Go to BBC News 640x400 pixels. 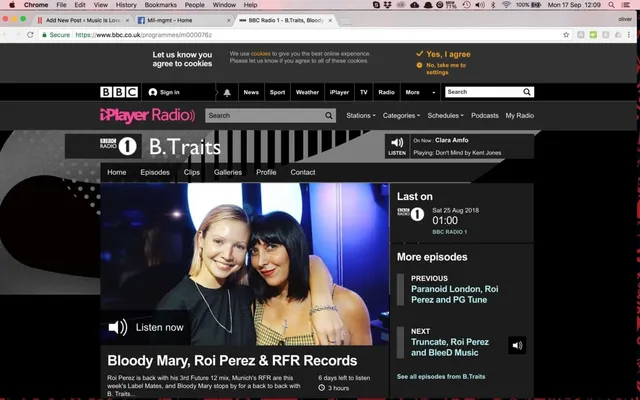(x=251, y=92)
